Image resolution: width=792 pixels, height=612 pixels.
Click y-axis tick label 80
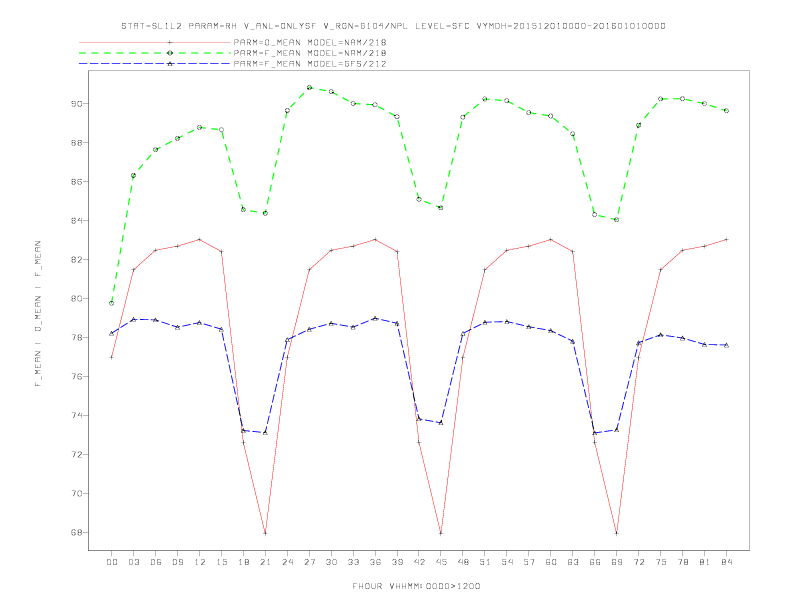point(77,298)
